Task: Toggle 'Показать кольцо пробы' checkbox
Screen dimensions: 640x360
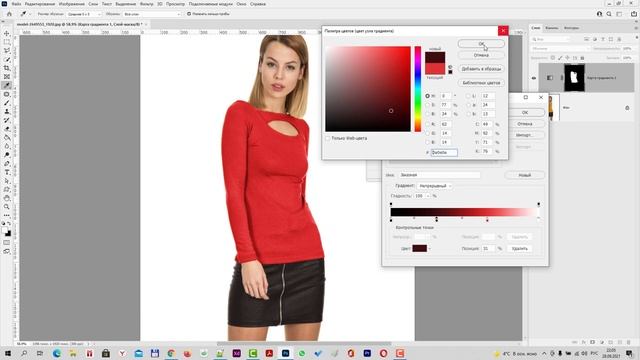Action: click(189, 14)
